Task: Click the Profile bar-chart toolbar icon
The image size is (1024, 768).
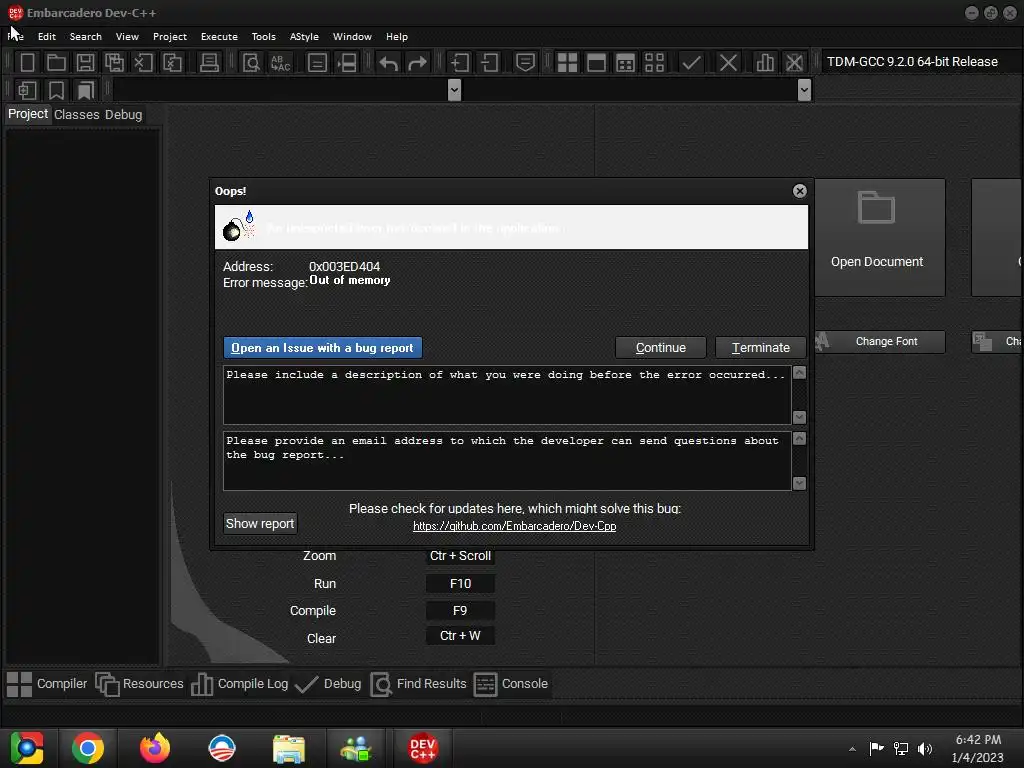Action: click(x=765, y=63)
